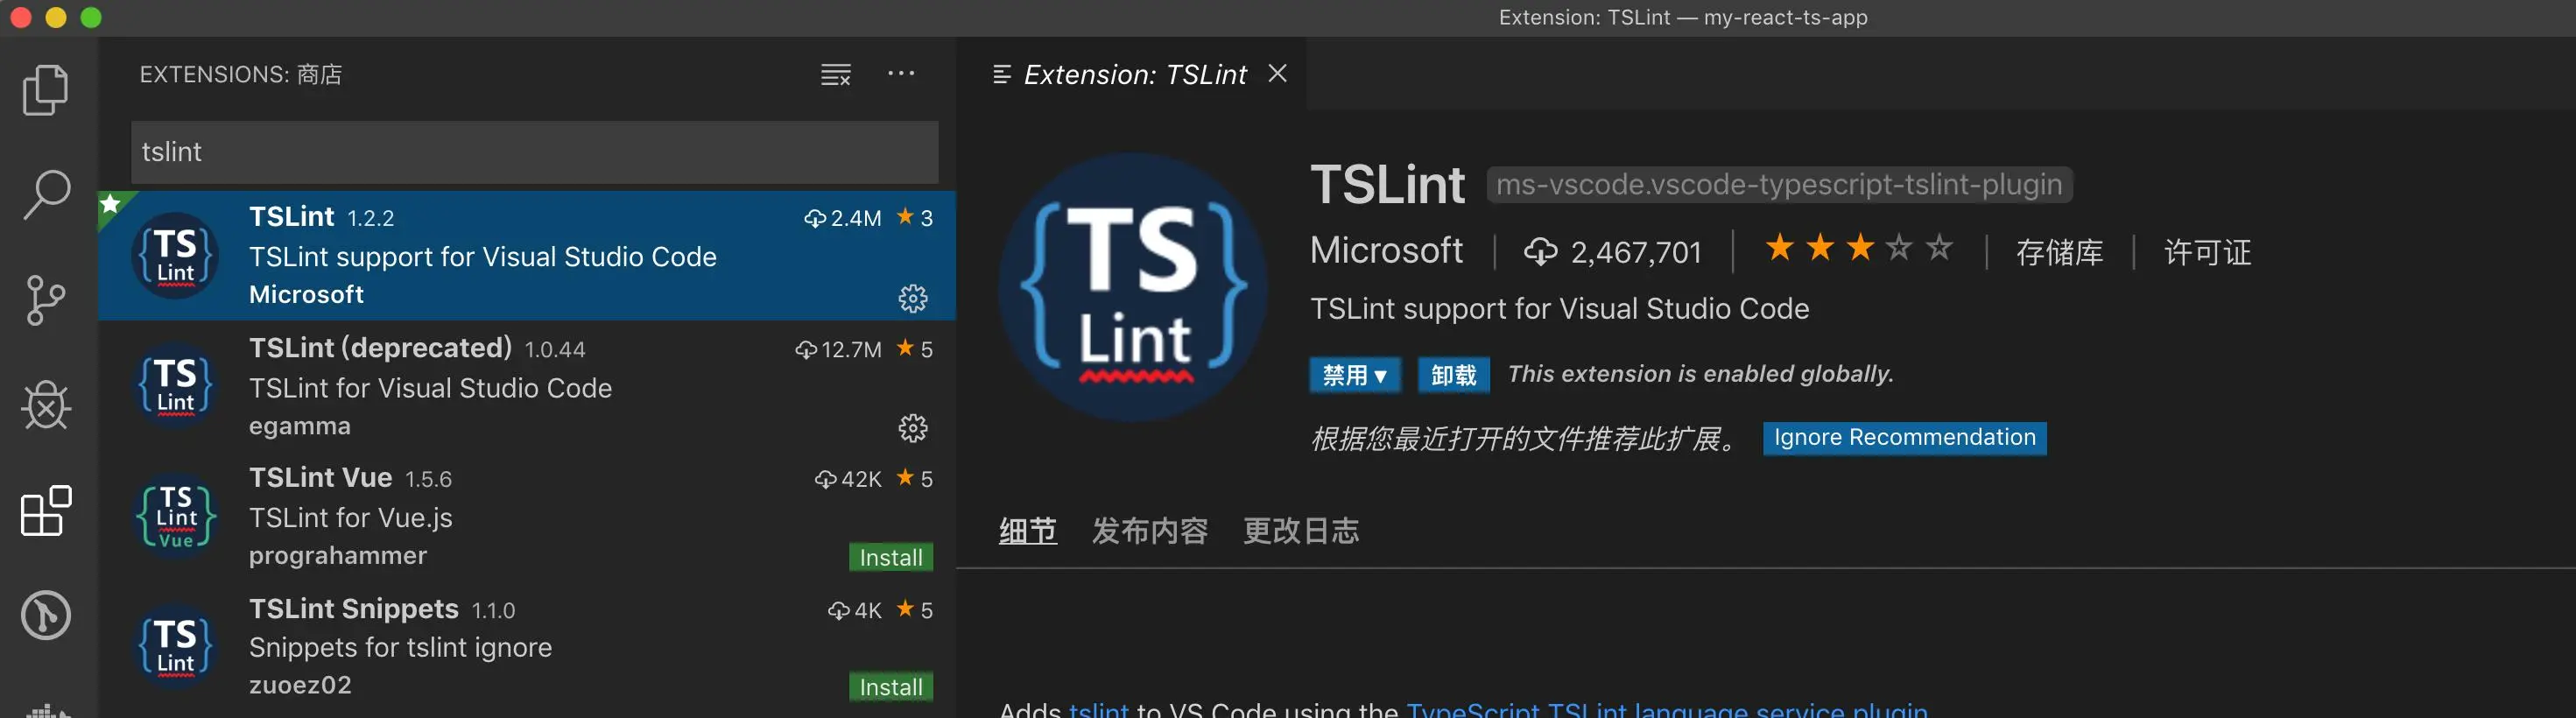The image size is (2576, 718).
Task: Open TypeScript TSLint language service plugin link
Action: coord(1666,709)
